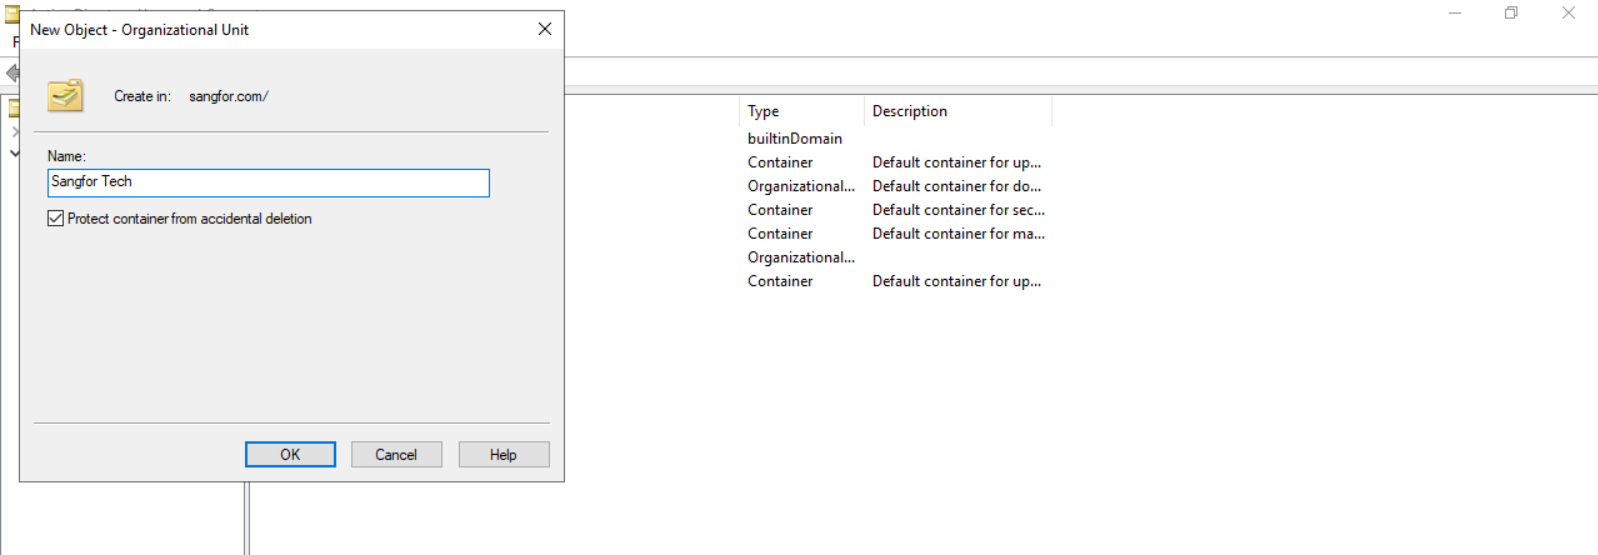The image size is (1598, 555).
Task: Click the sangfor.com/ Create in path
Action: [229, 96]
